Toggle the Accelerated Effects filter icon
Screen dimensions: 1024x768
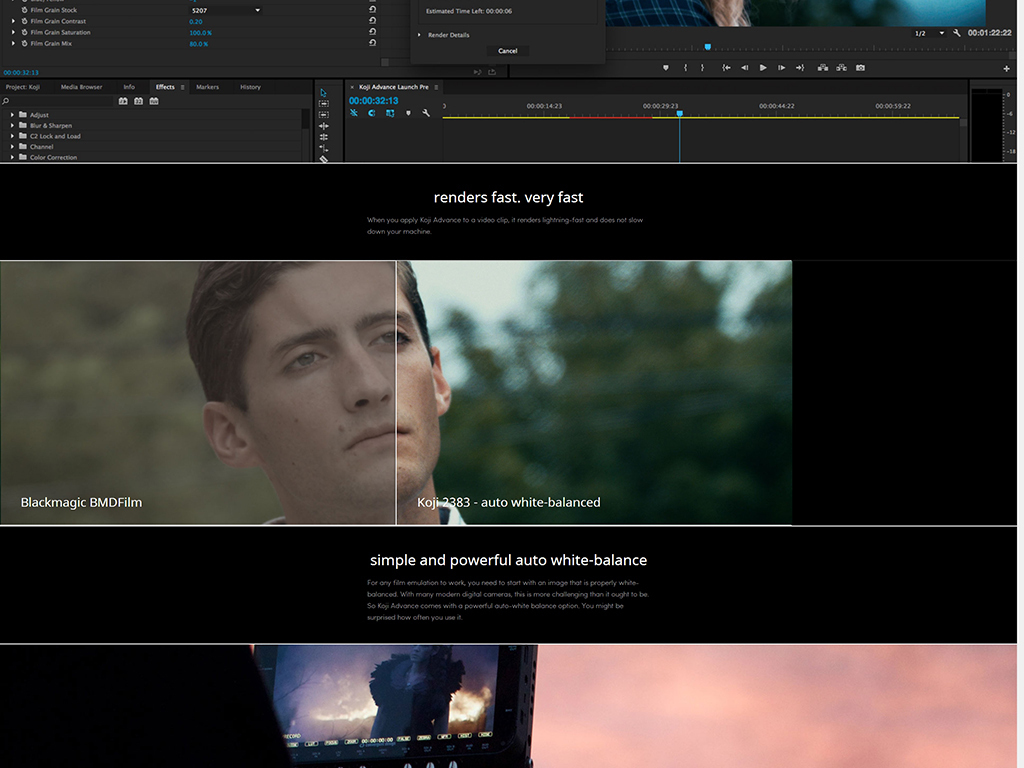coord(123,101)
